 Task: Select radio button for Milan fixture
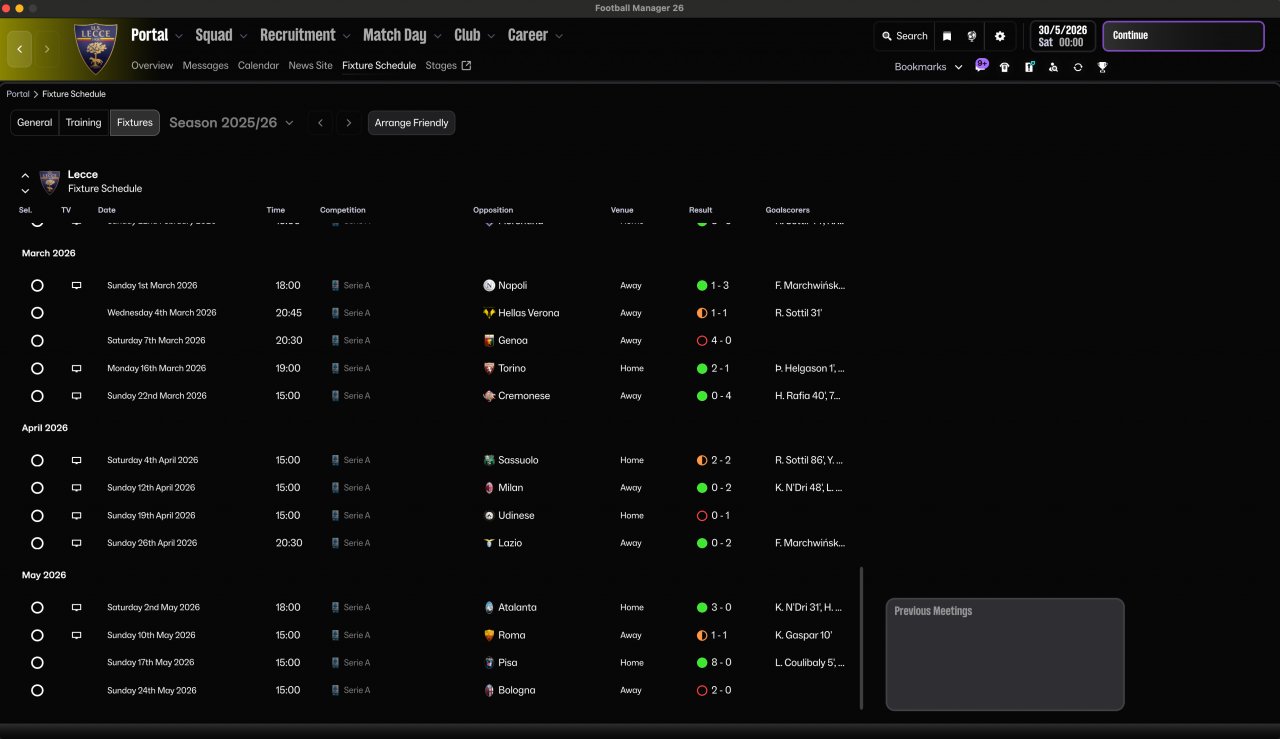(37, 488)
